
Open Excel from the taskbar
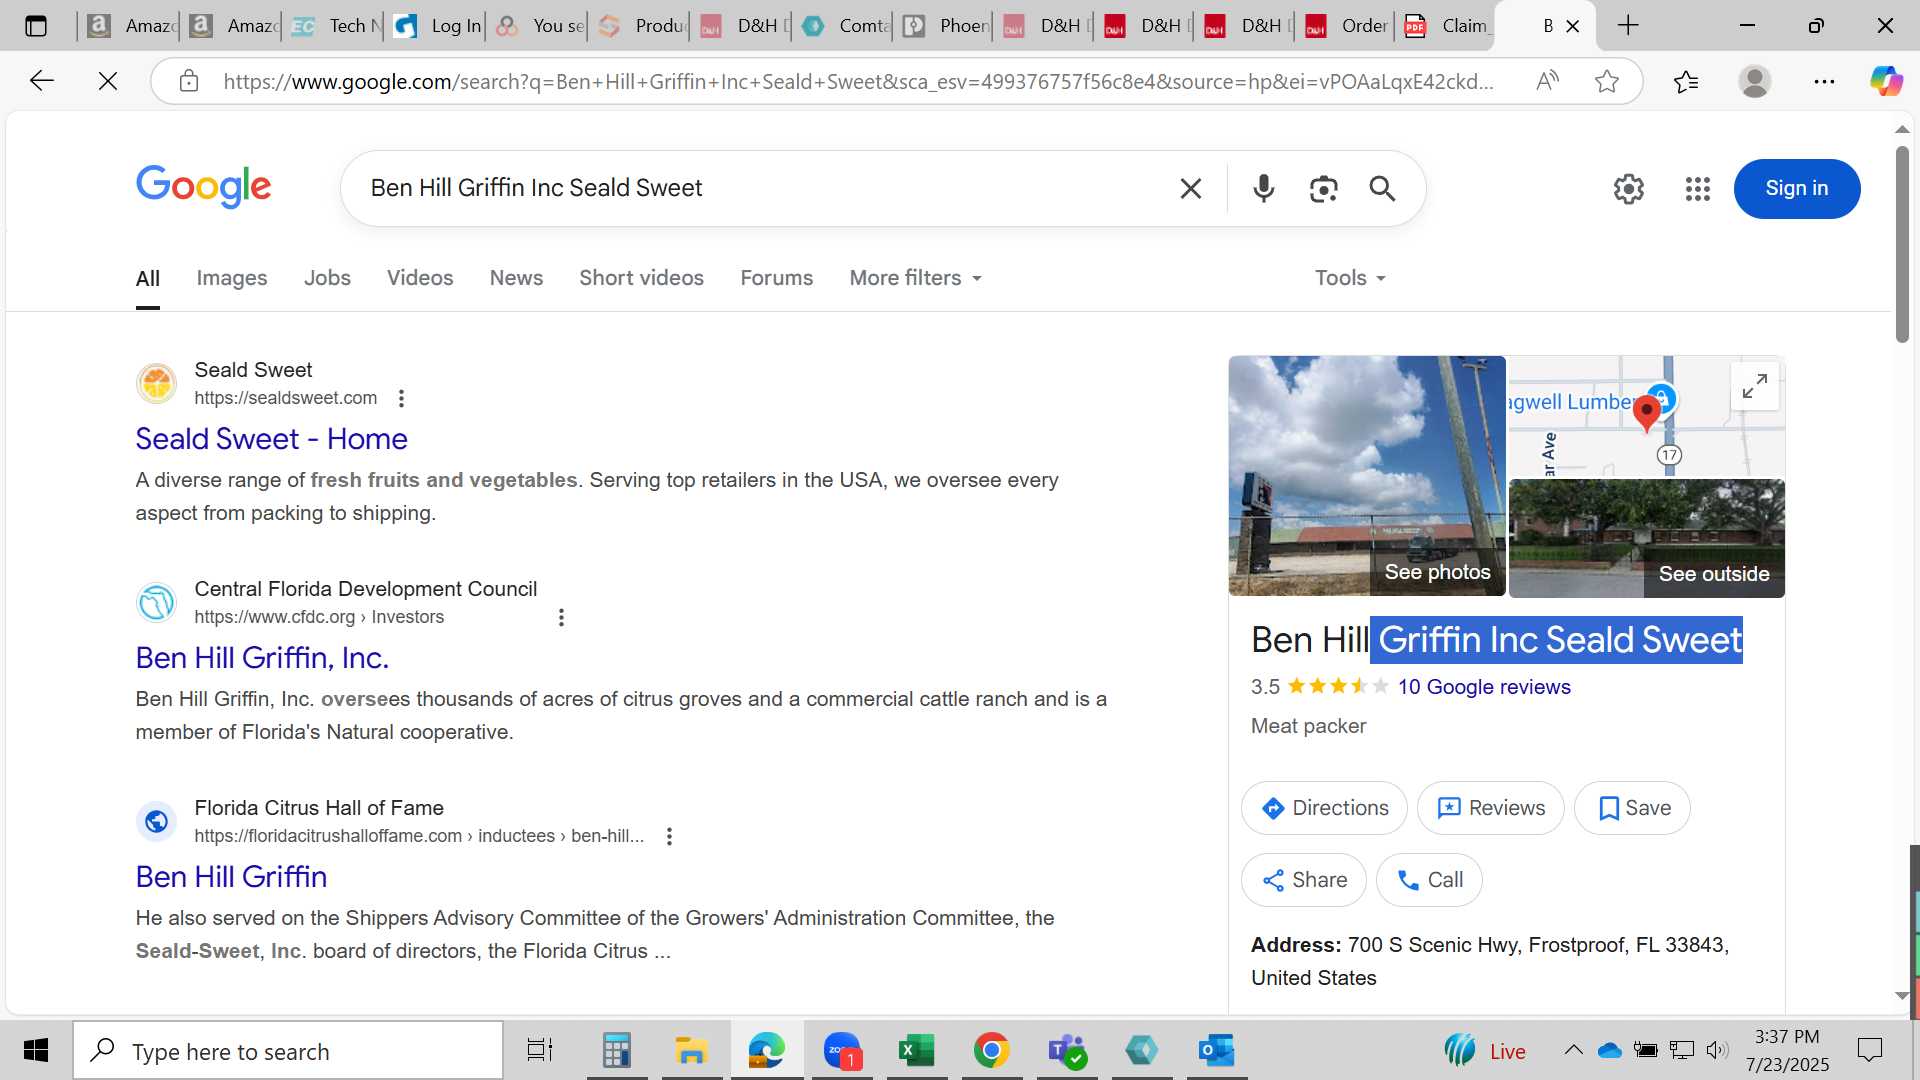click(x=916, y=1050)
